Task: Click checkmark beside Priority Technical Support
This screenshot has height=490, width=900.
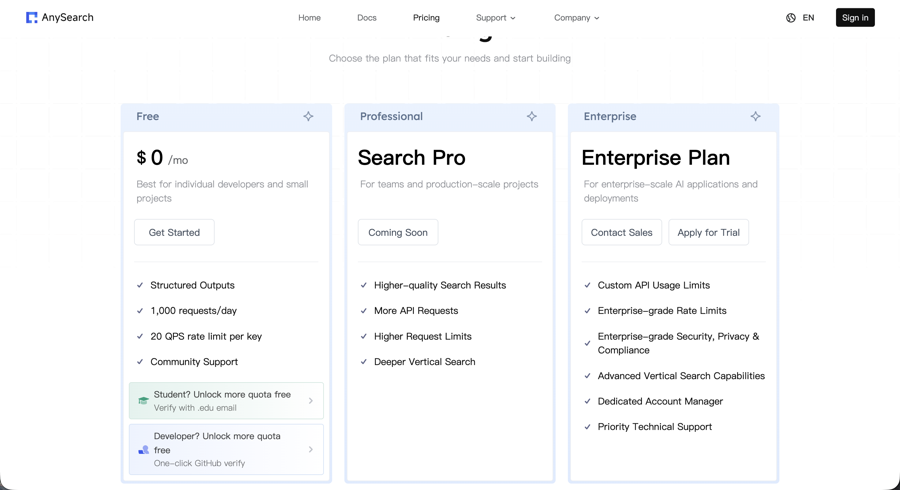Action: click(x=587, y=427)
